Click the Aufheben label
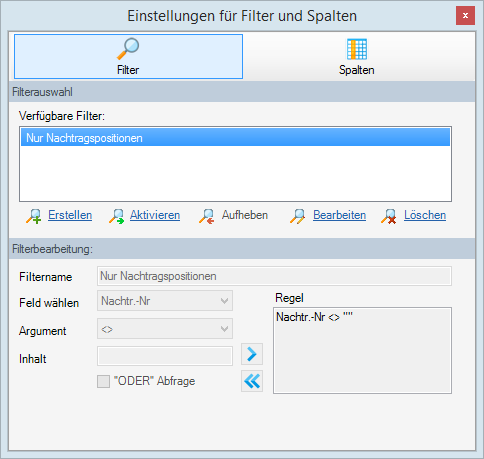Image resolution: width=484 pixels, height=459 pixels. [245, 215]
